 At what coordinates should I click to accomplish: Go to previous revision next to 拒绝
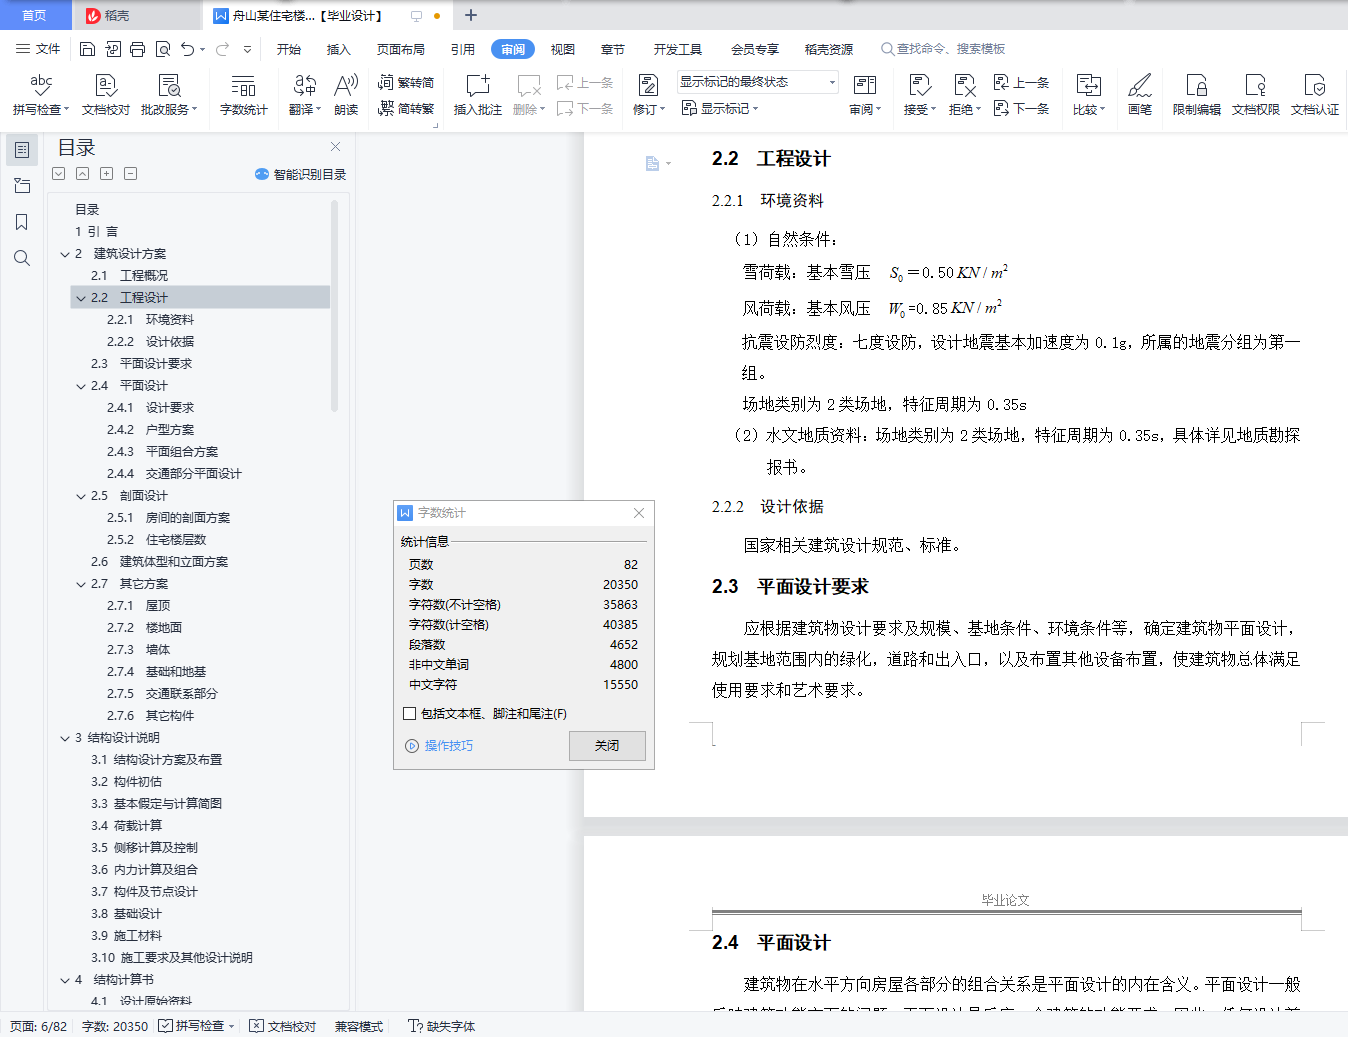(x=1021, y=83)
